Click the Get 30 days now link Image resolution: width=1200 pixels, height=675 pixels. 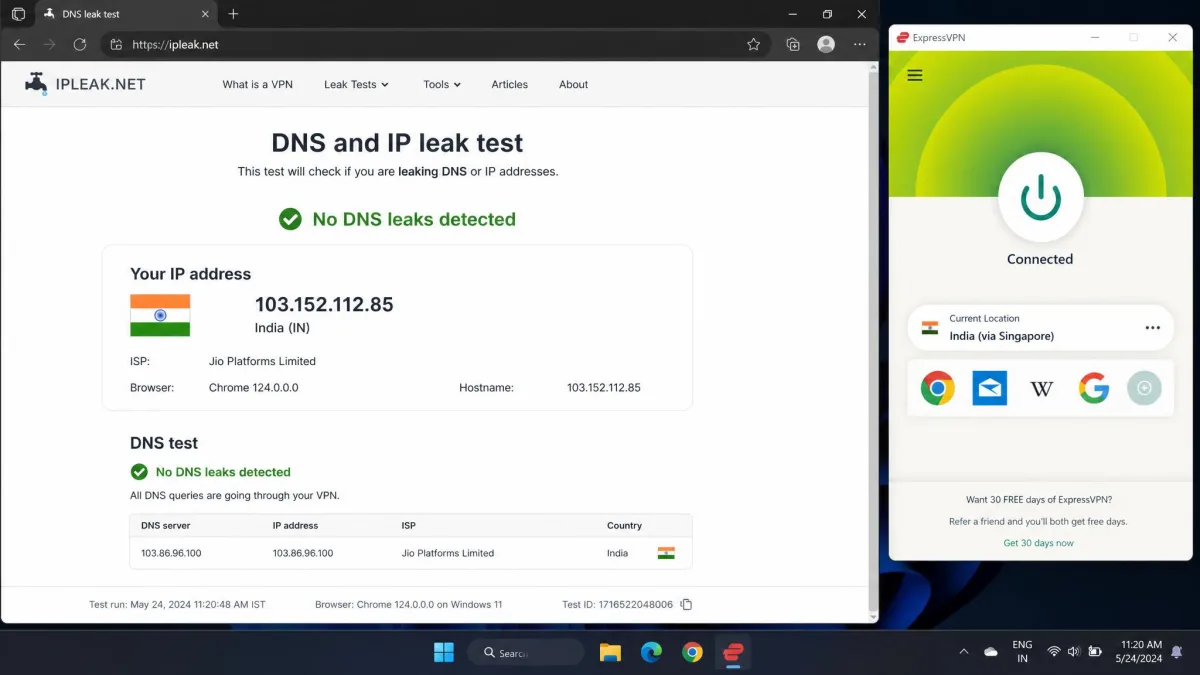click(1038, 543)
